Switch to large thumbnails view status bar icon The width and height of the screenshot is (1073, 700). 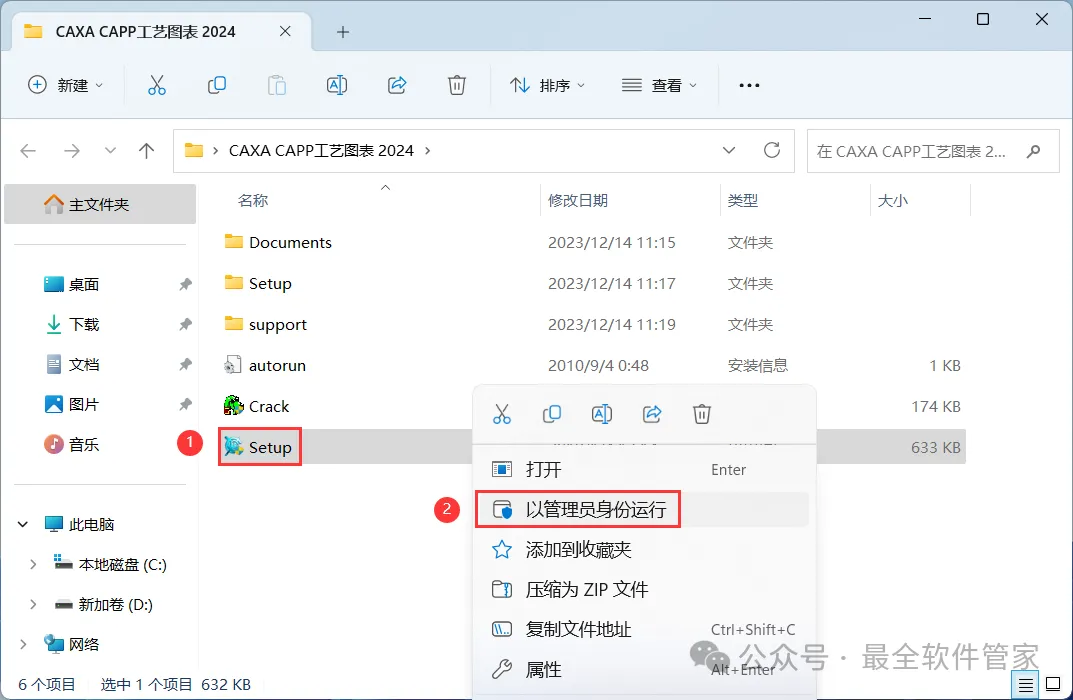[x=1053, y=684]
